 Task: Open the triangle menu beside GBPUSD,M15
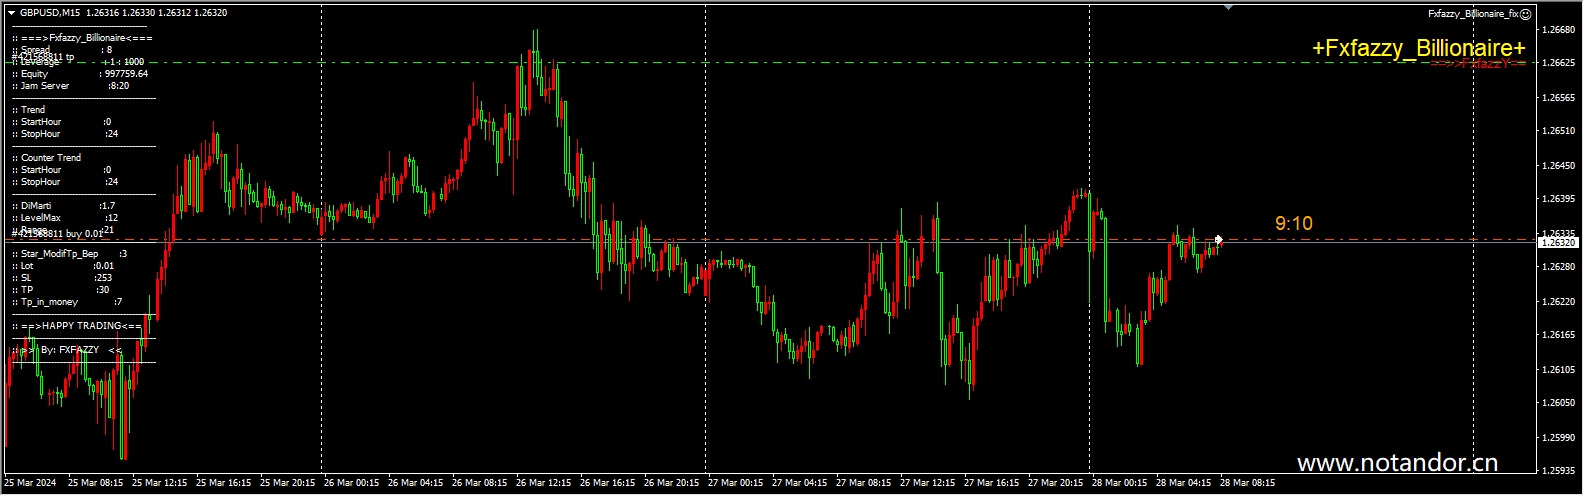[11, 13]
